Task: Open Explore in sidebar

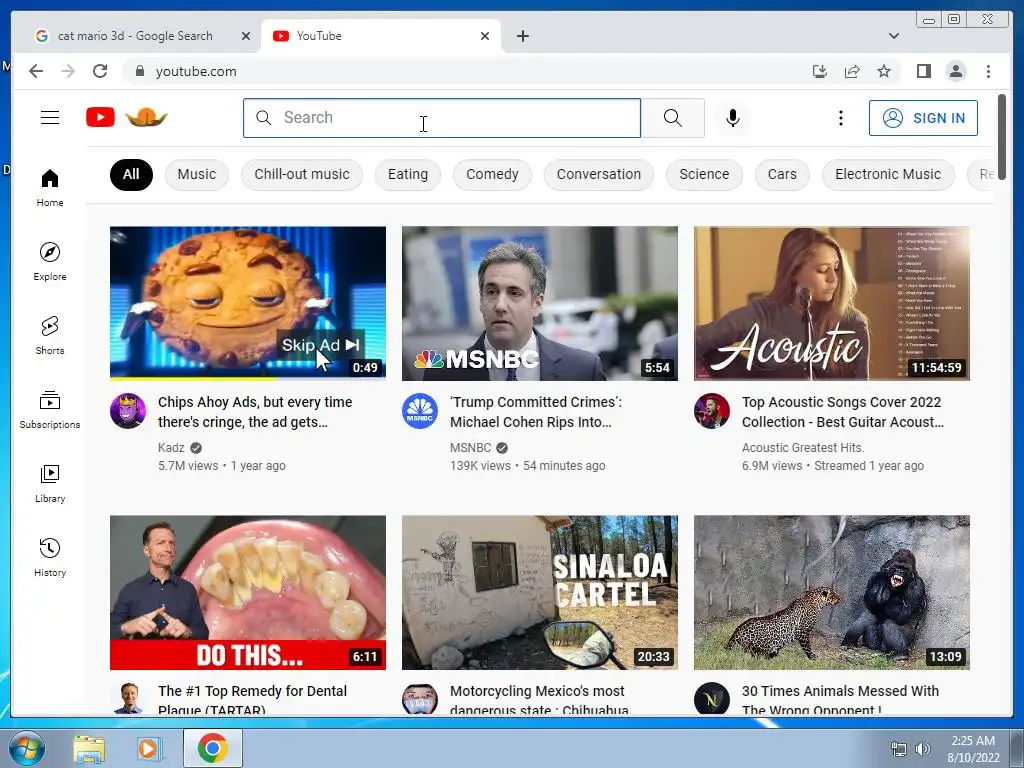Action: tap(50, 262)
